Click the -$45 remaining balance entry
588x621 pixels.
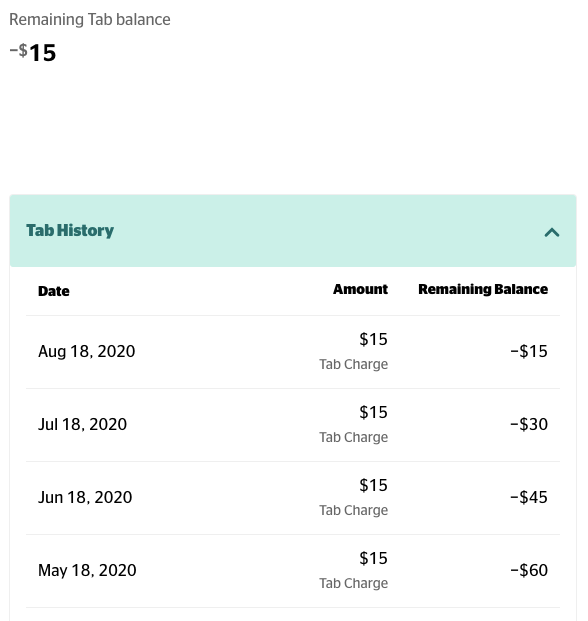point(529,497)
